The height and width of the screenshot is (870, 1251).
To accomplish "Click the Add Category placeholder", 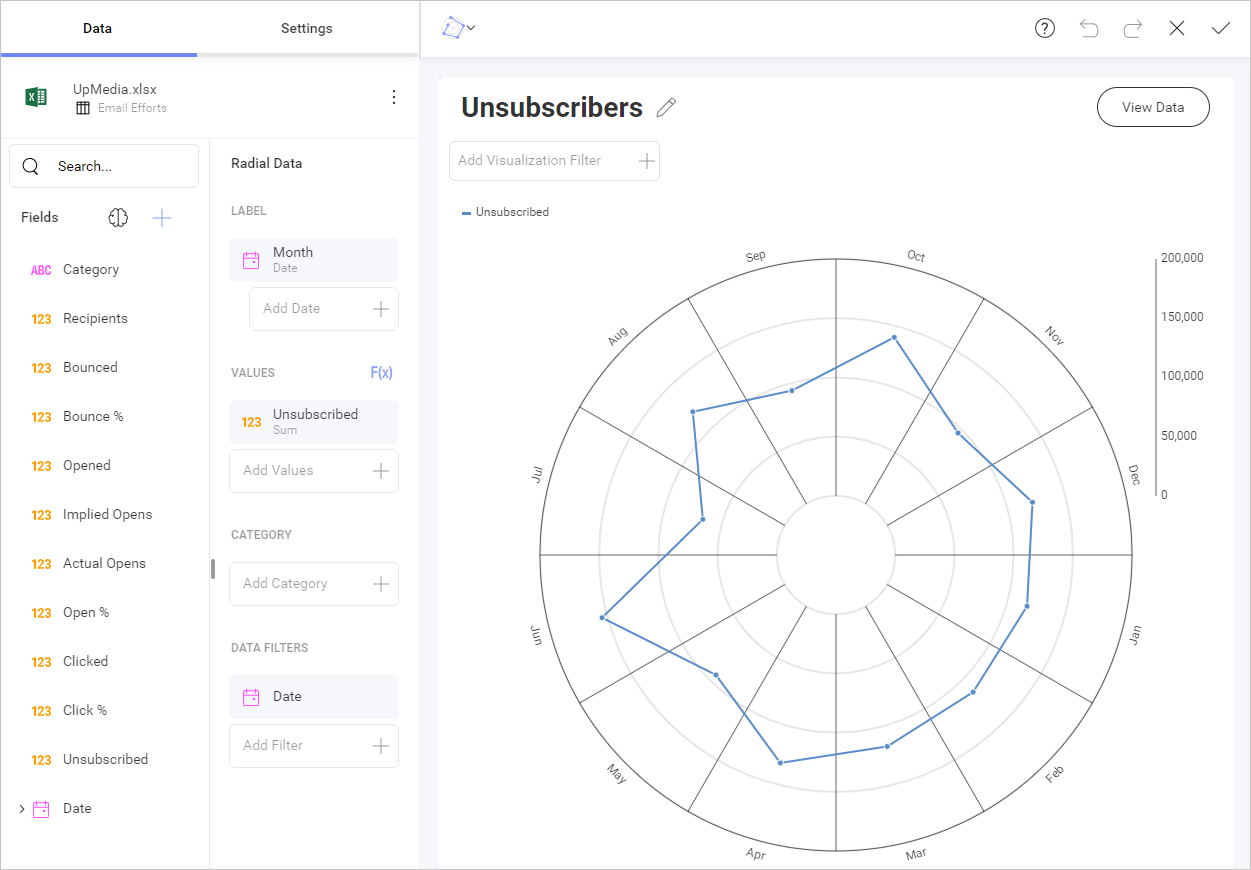I will coord(314,583).
